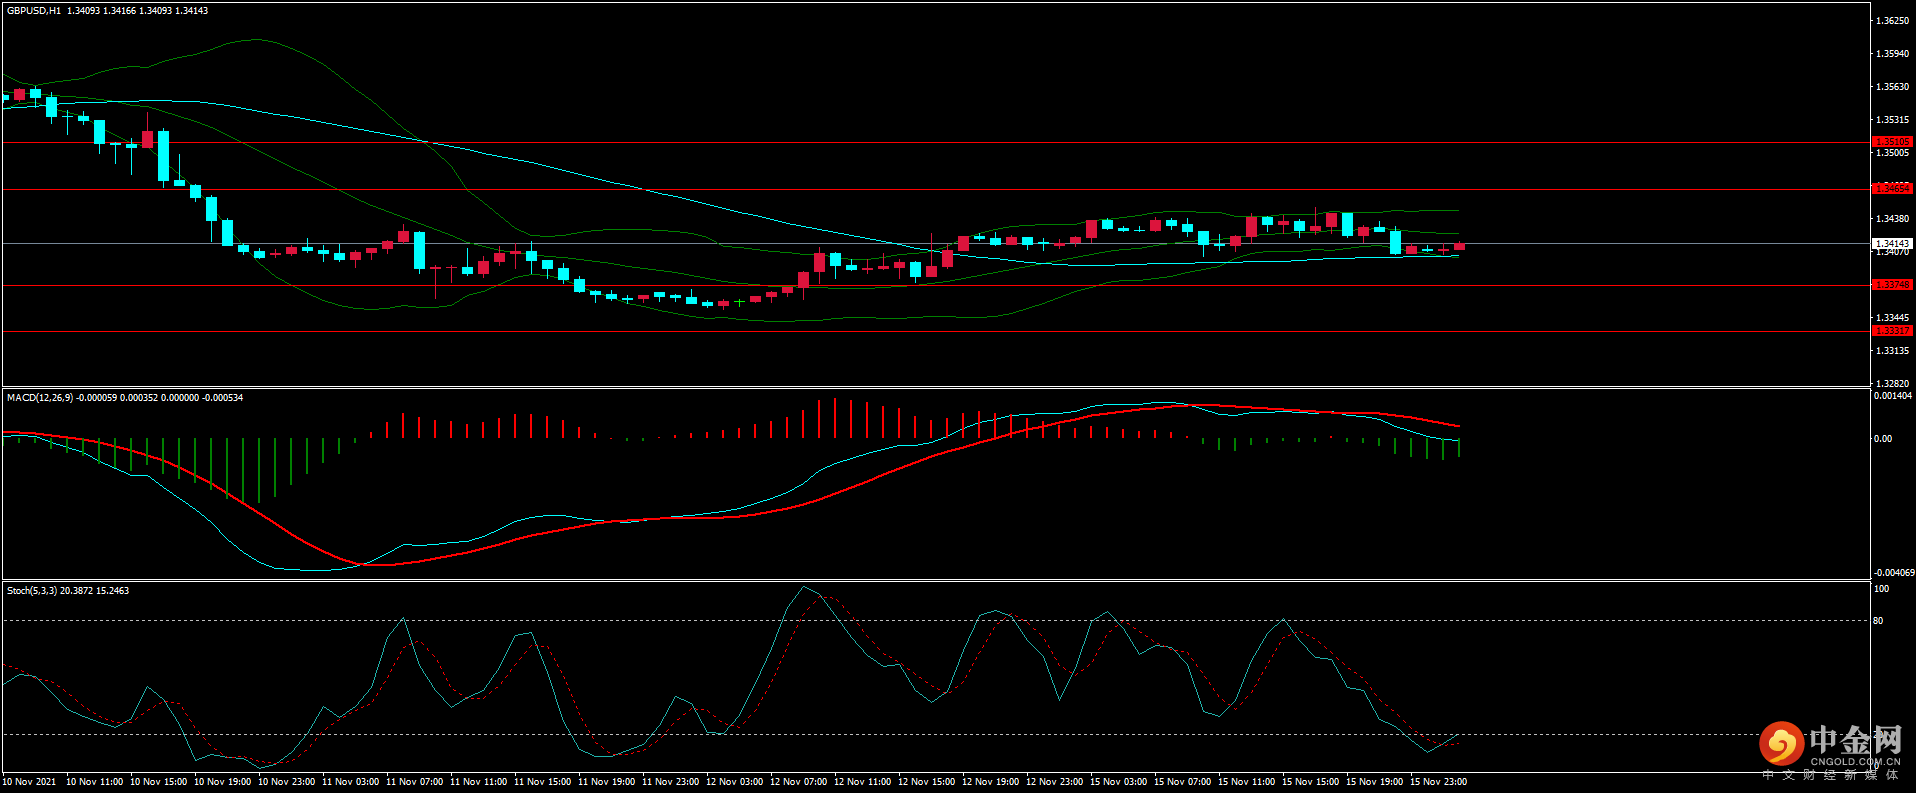Select the red 1.34654 level price tag
The image size is (1916, 793).
coord(1892,188)
